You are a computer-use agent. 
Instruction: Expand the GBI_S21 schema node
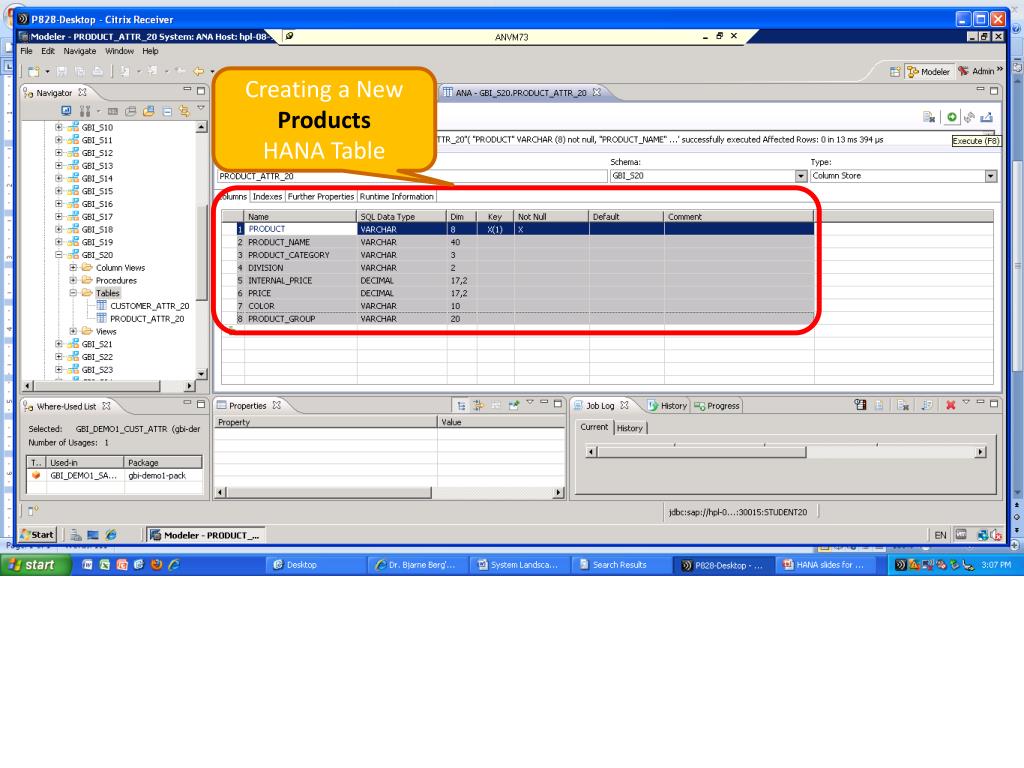click(x=59, y=344)
